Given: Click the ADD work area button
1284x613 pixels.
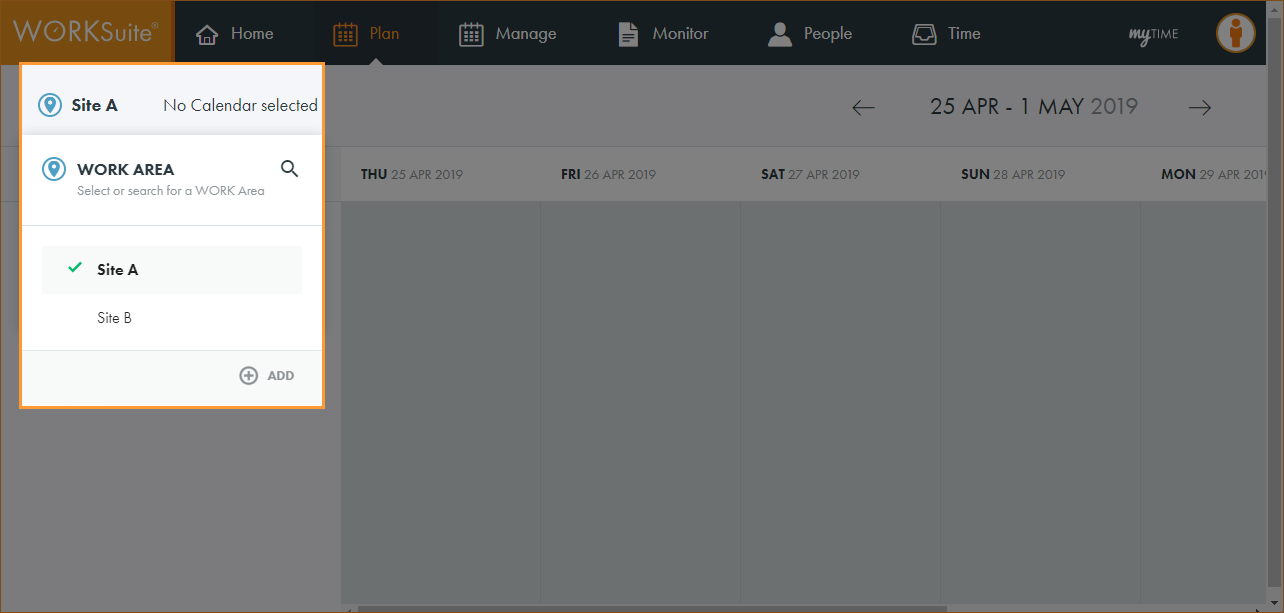Looking at the screenshot, I should click(x=267, y=376).
